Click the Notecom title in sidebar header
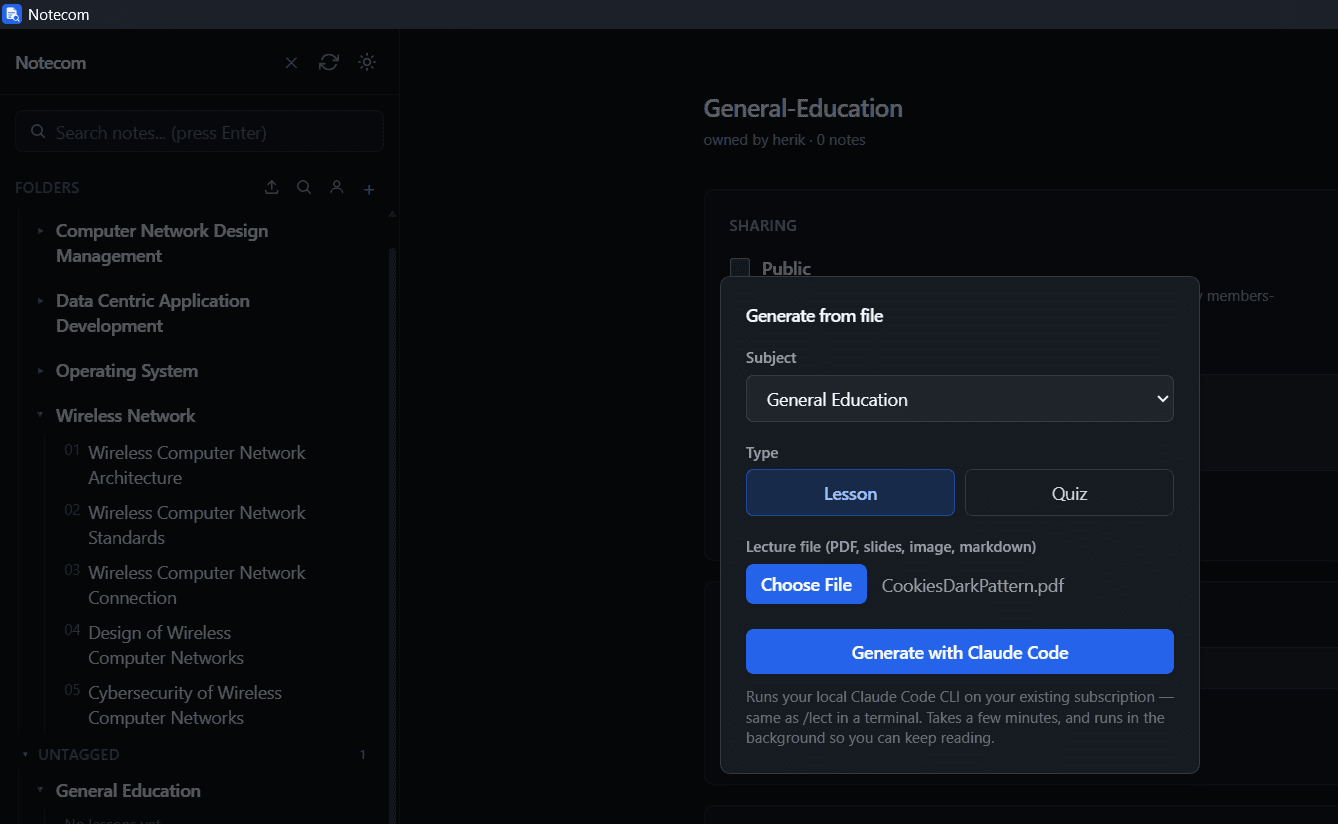Image resolution: width=1338 pixels, height=824 pixels. (51, 63)
